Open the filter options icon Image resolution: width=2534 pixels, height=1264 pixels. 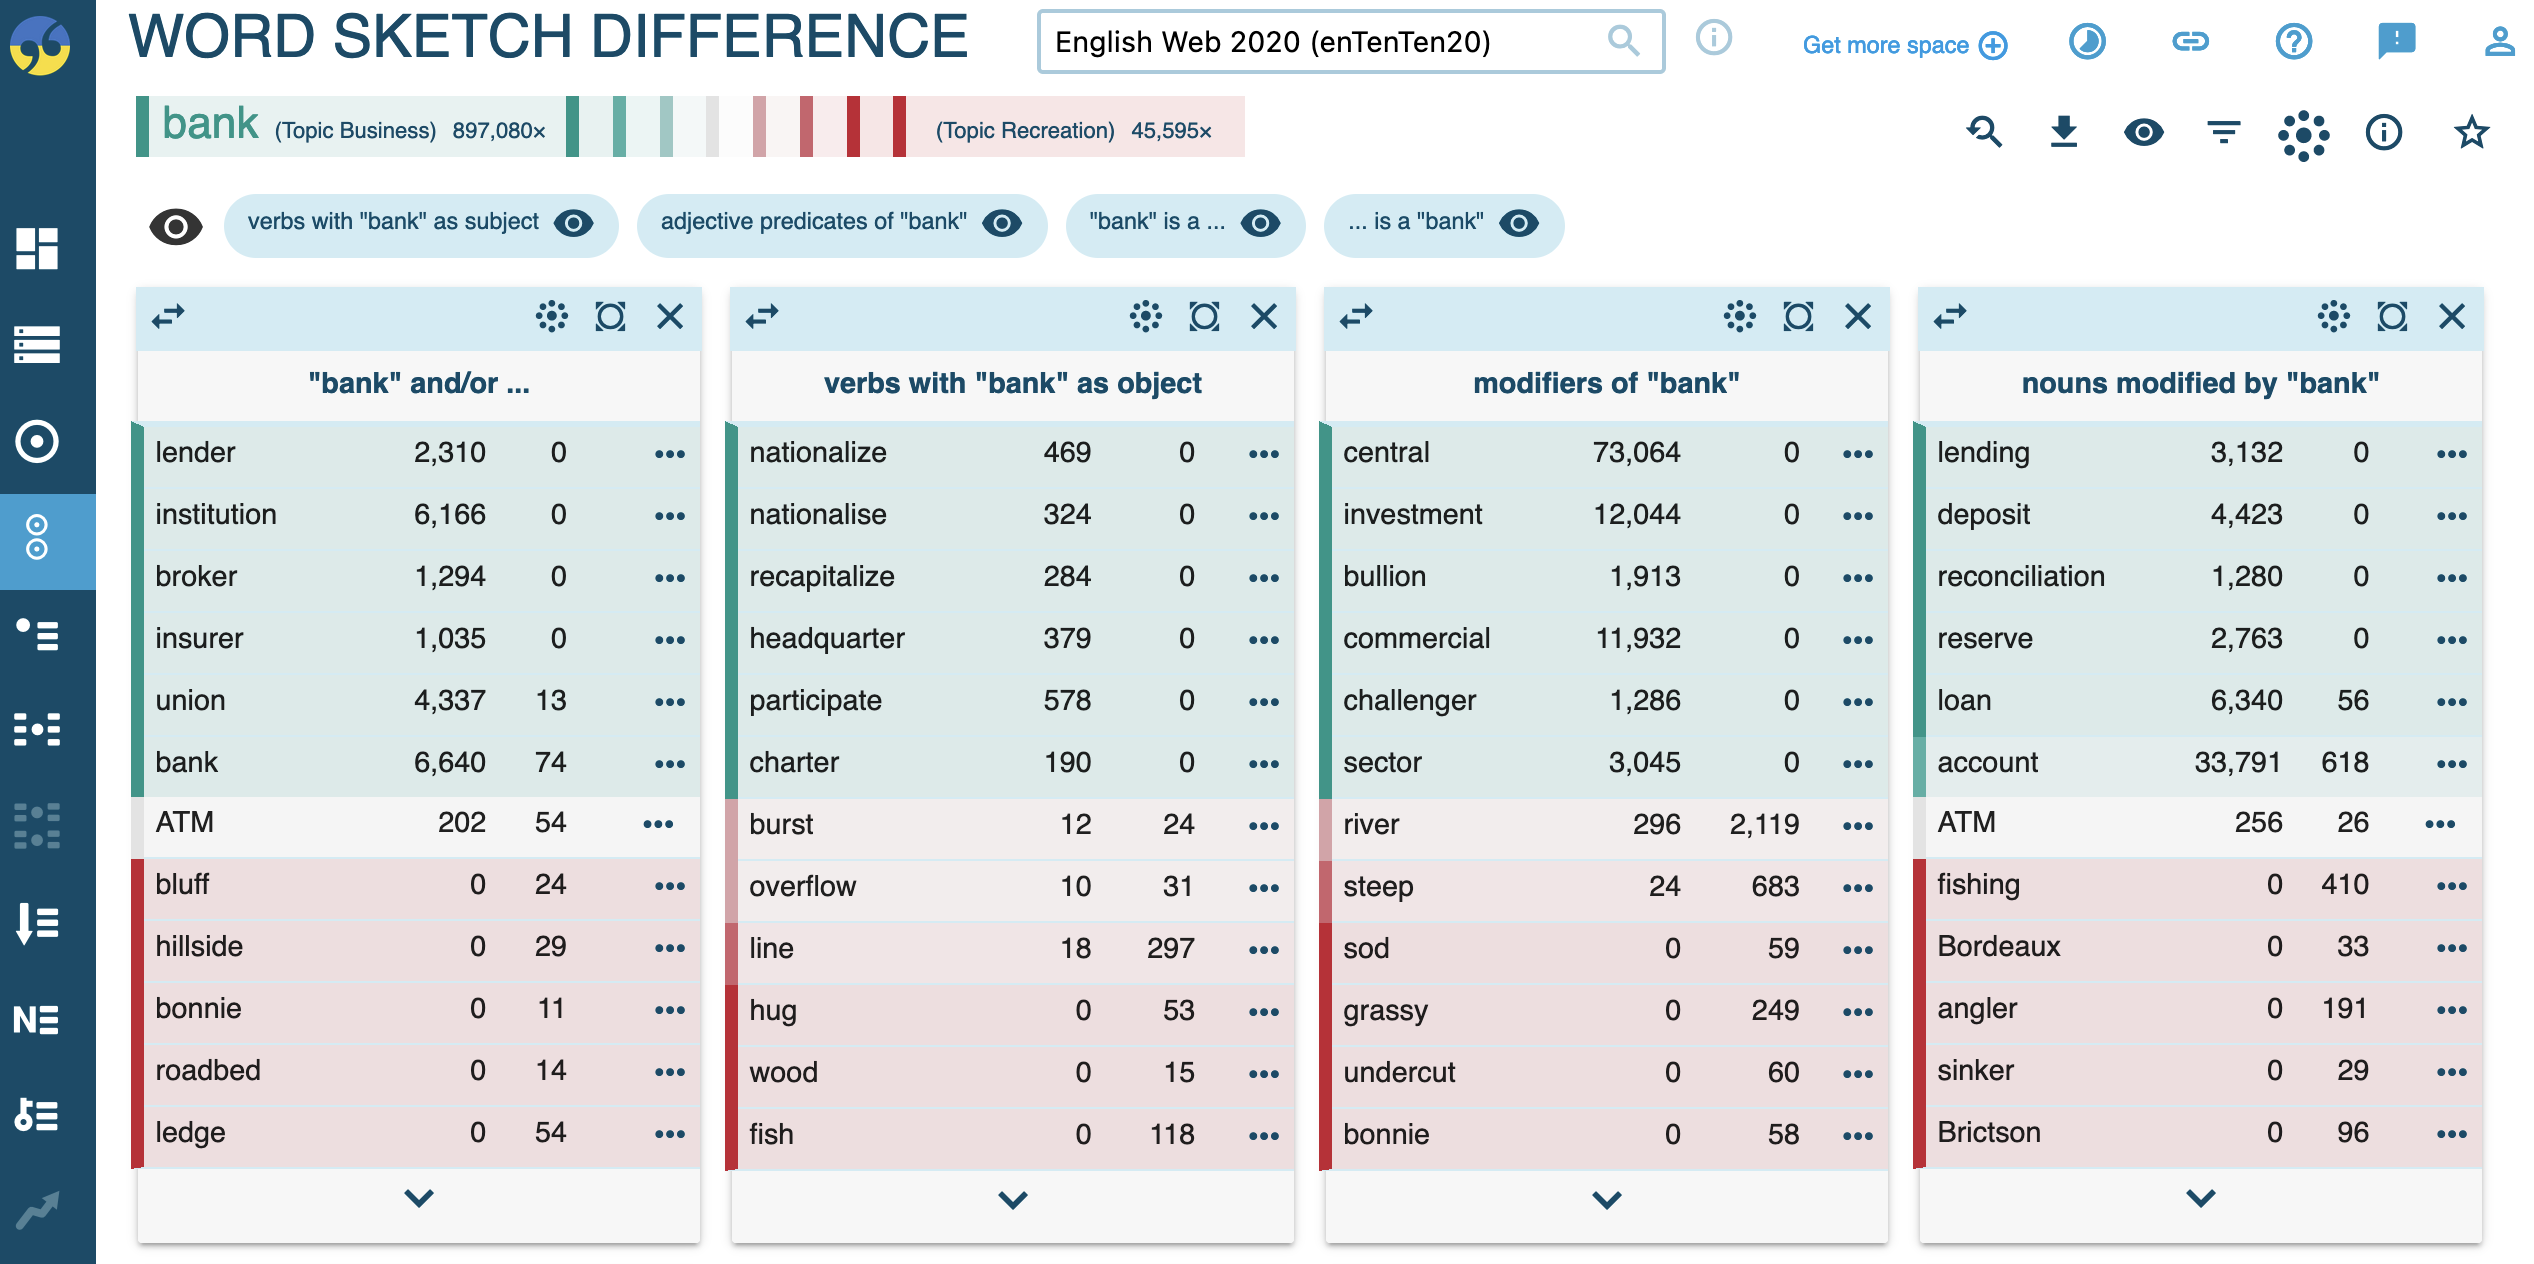2223,132
